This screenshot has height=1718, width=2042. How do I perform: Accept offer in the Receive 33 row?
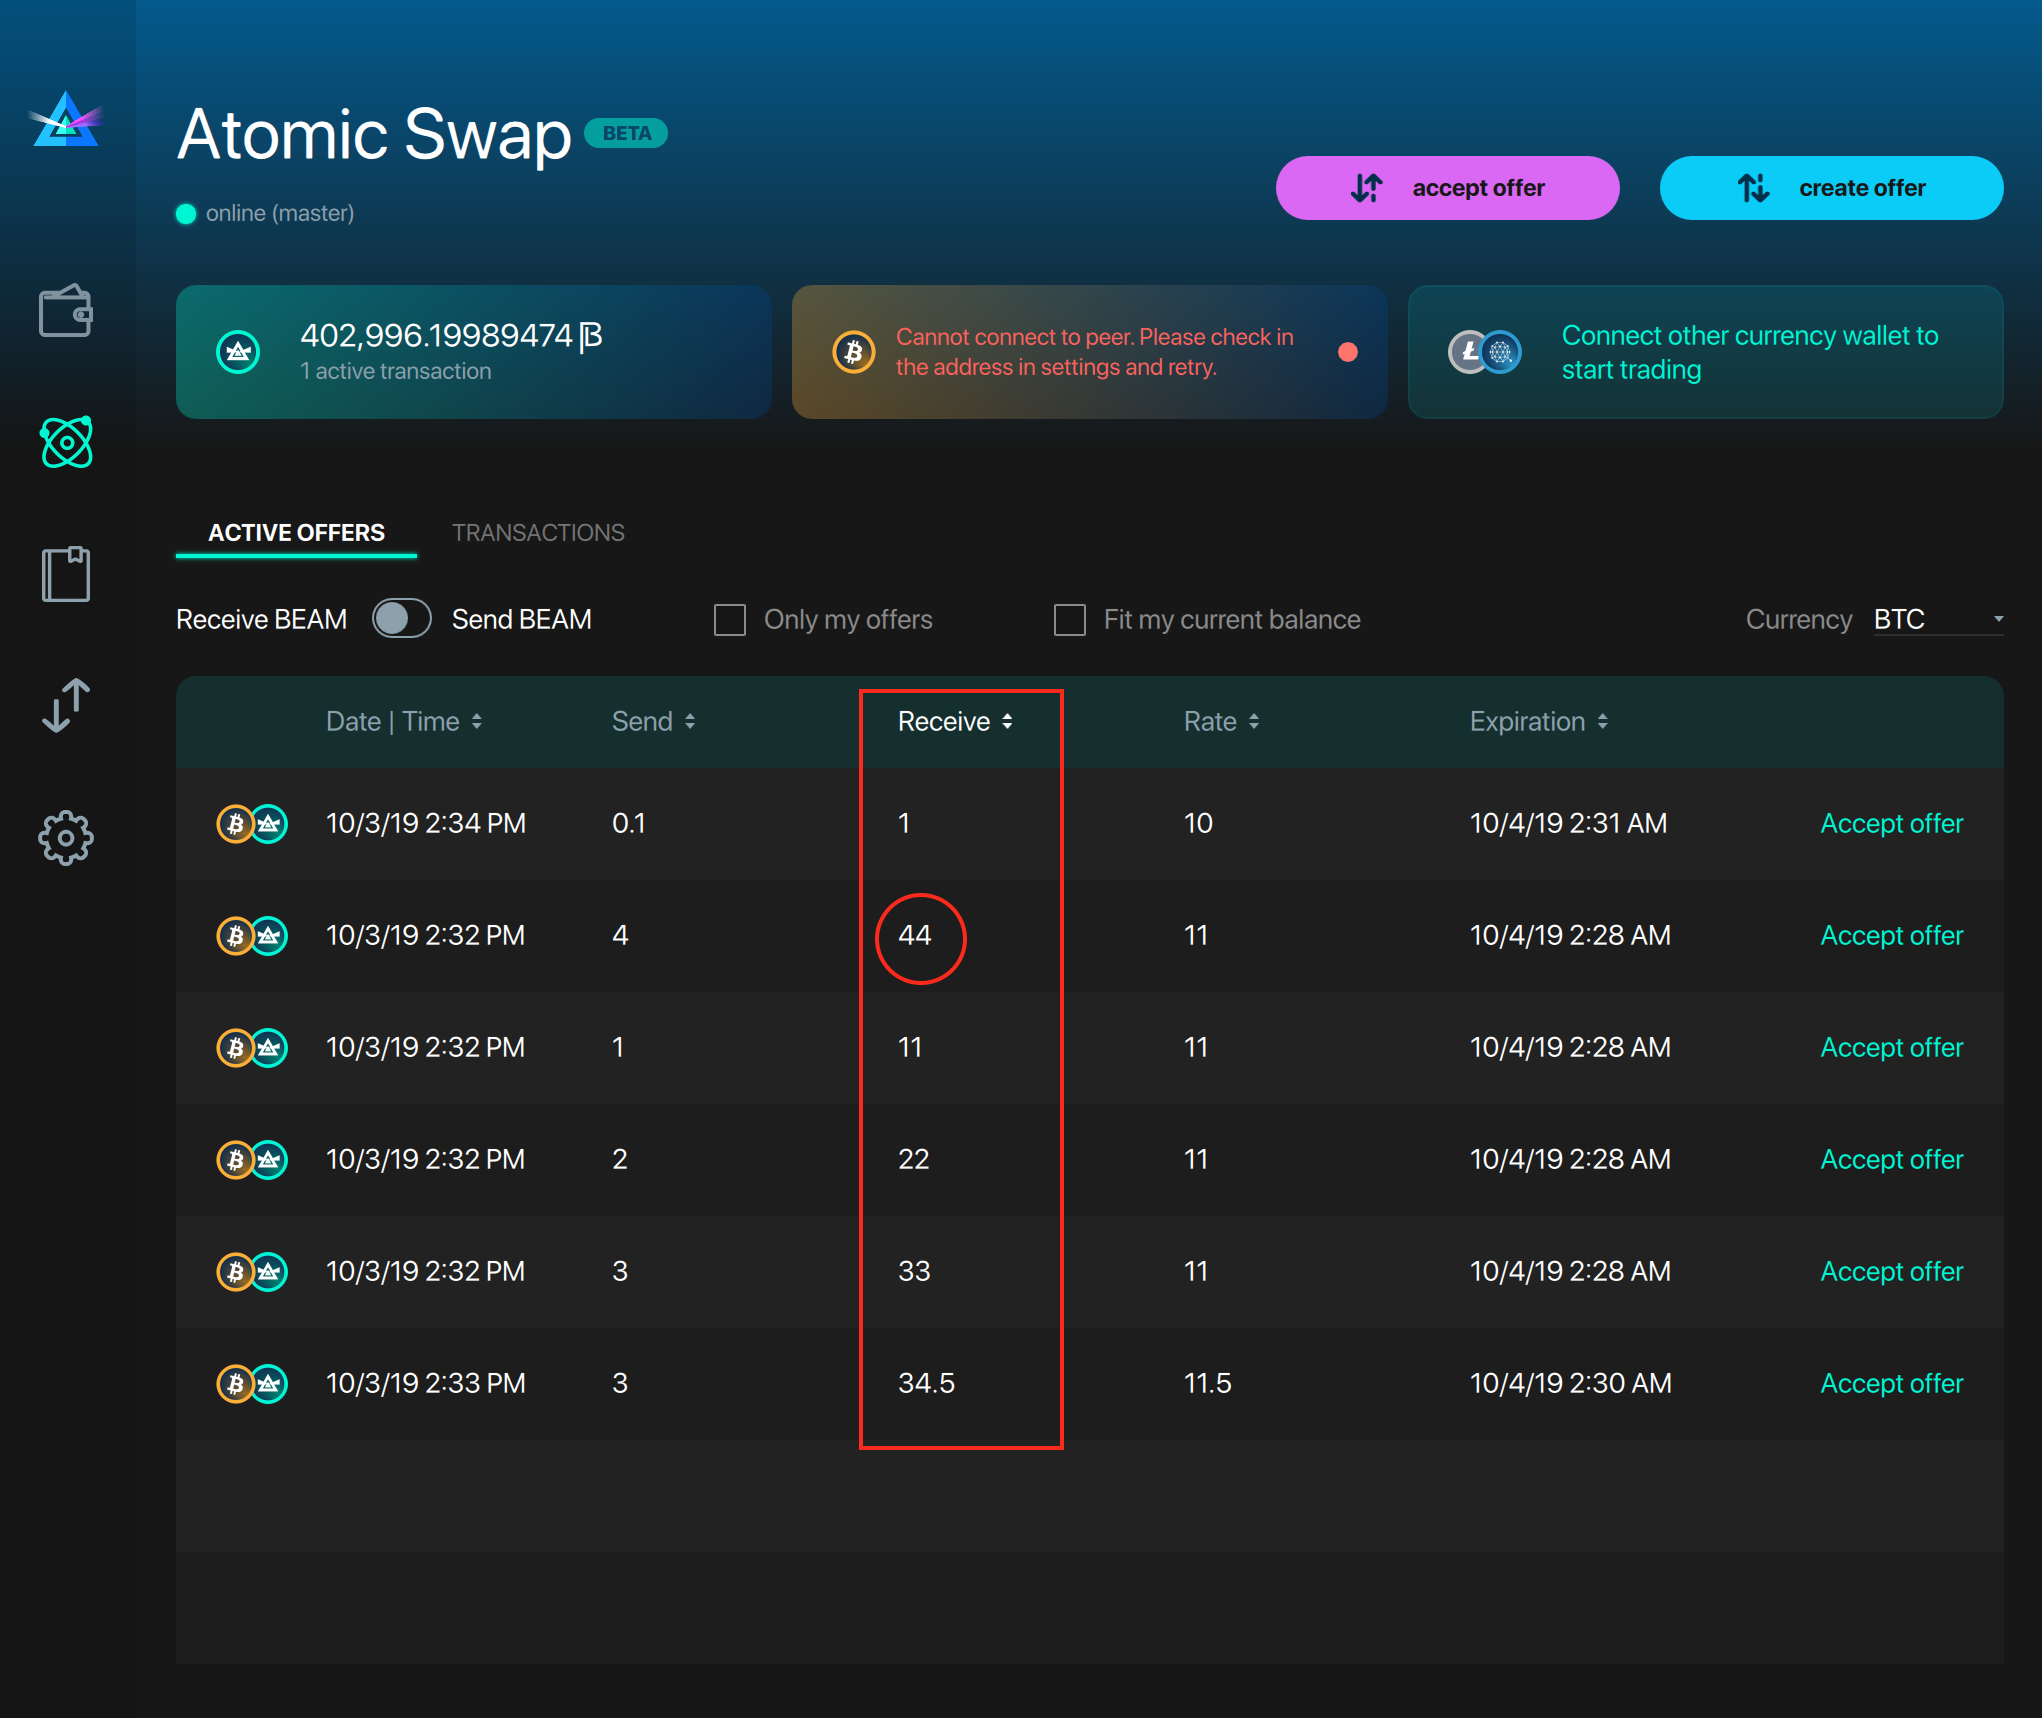click(1891, 1272)
